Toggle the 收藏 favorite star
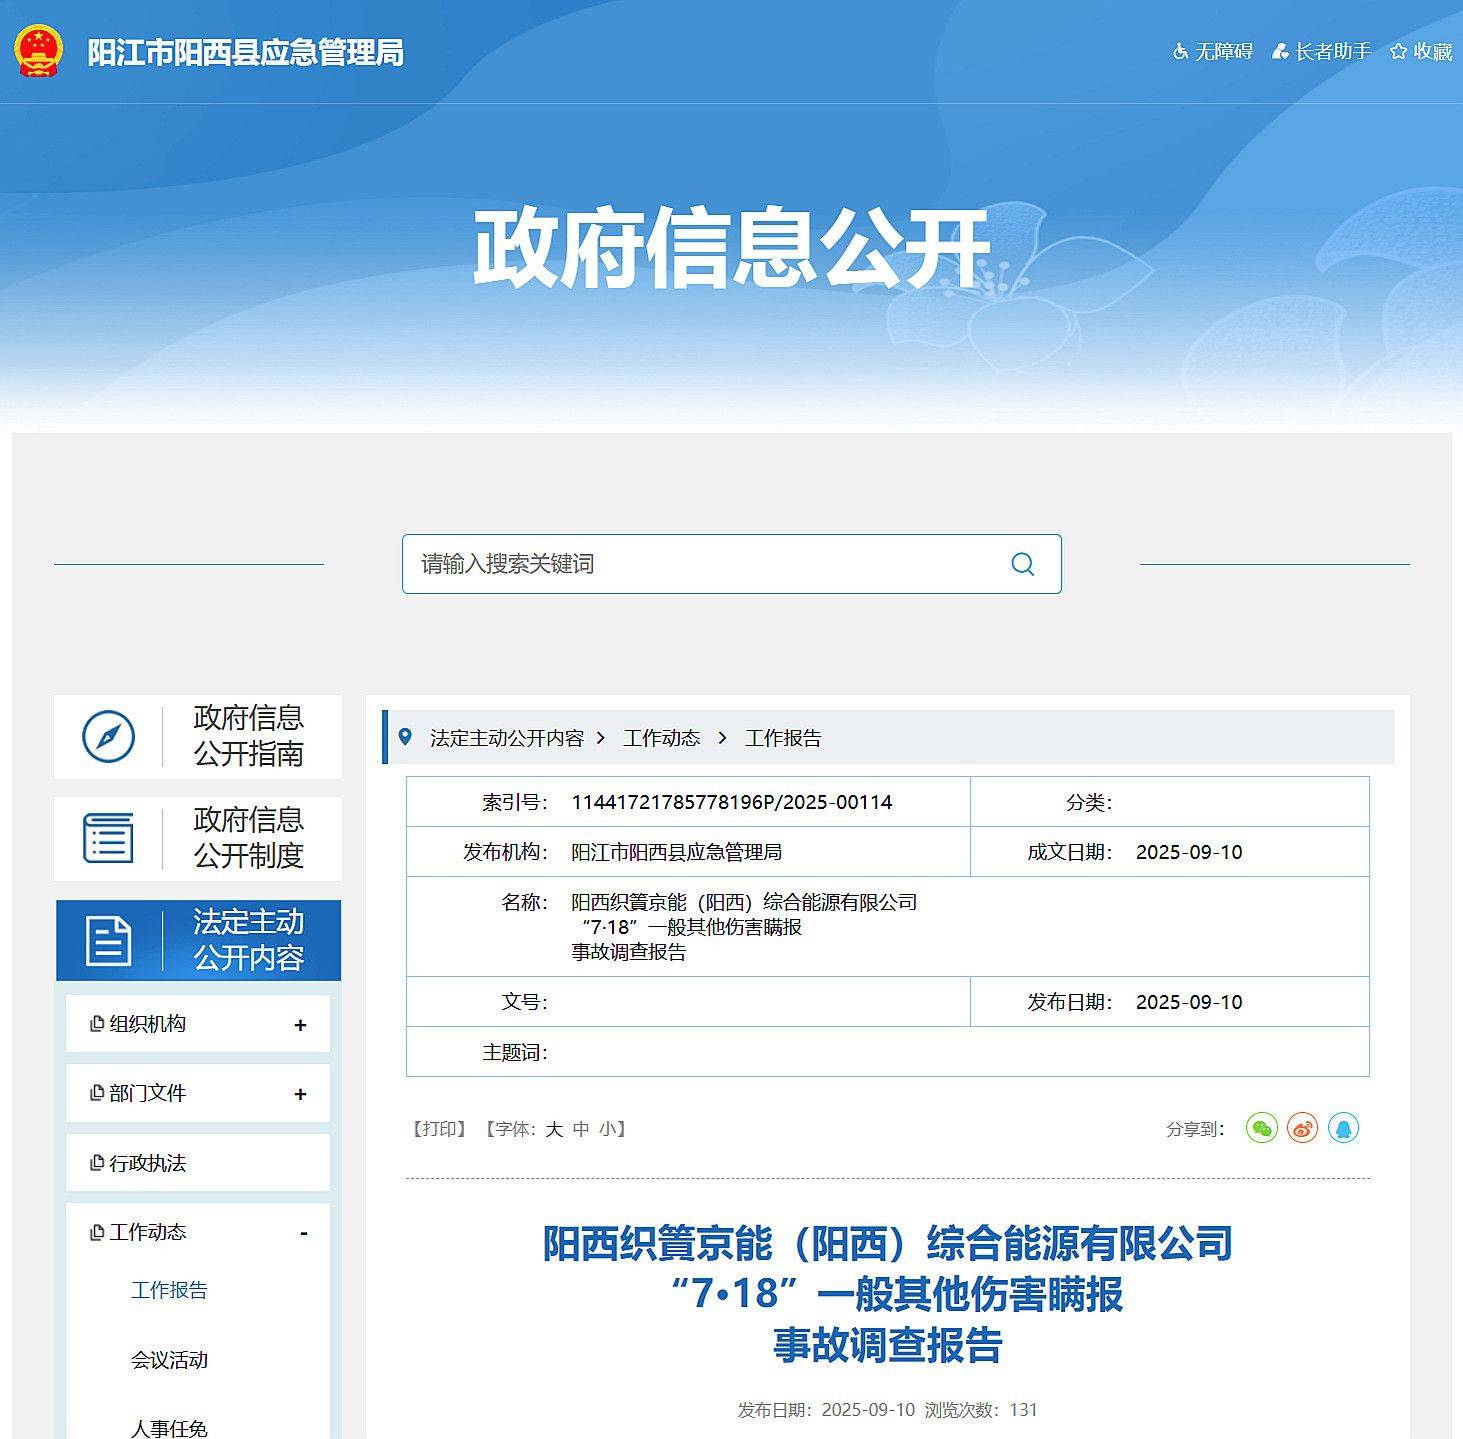This screenshot has height=1439, width=1463. click(x=1421, y=52)
